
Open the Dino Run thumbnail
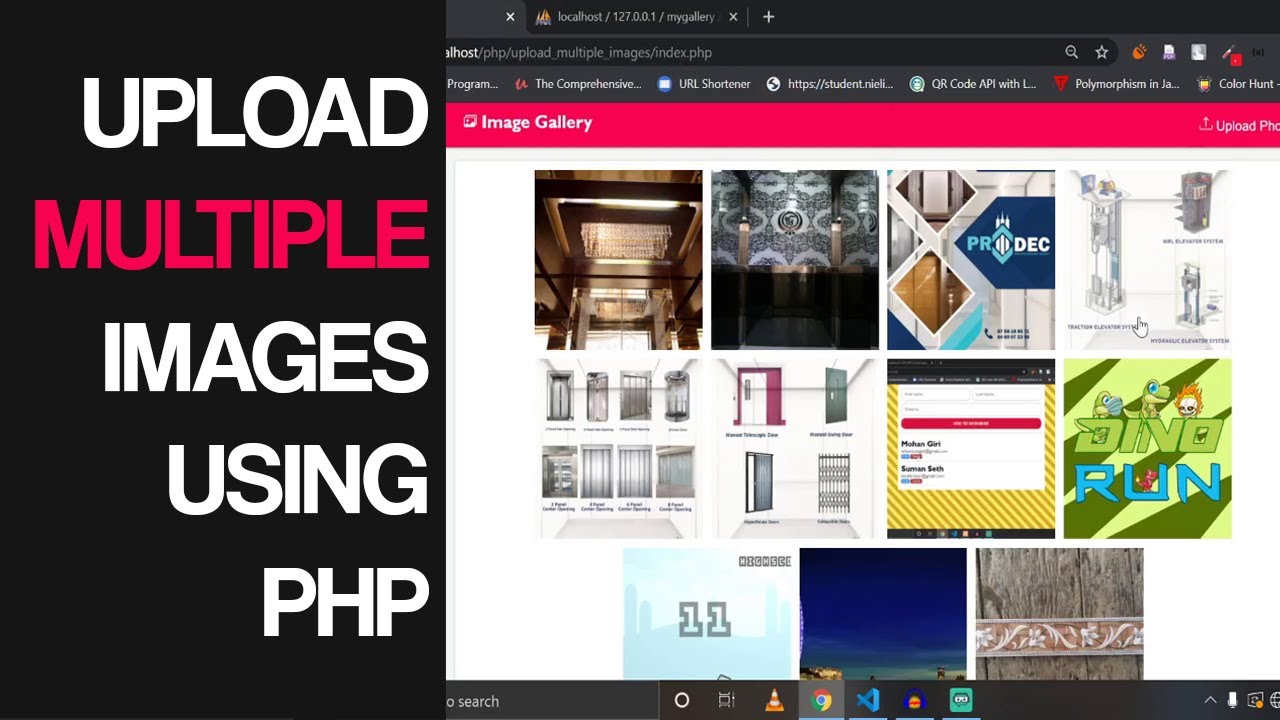pyautogui.click(x=1148, y=449)
